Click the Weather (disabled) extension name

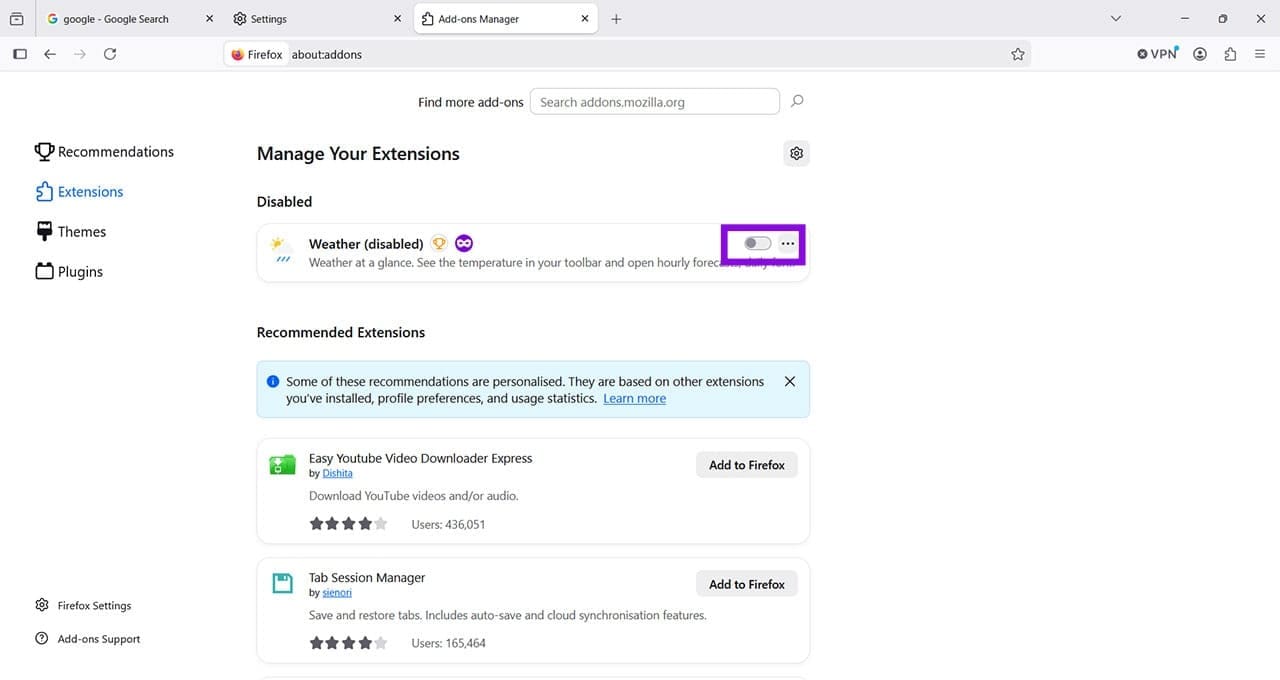(x=366, y=244)
